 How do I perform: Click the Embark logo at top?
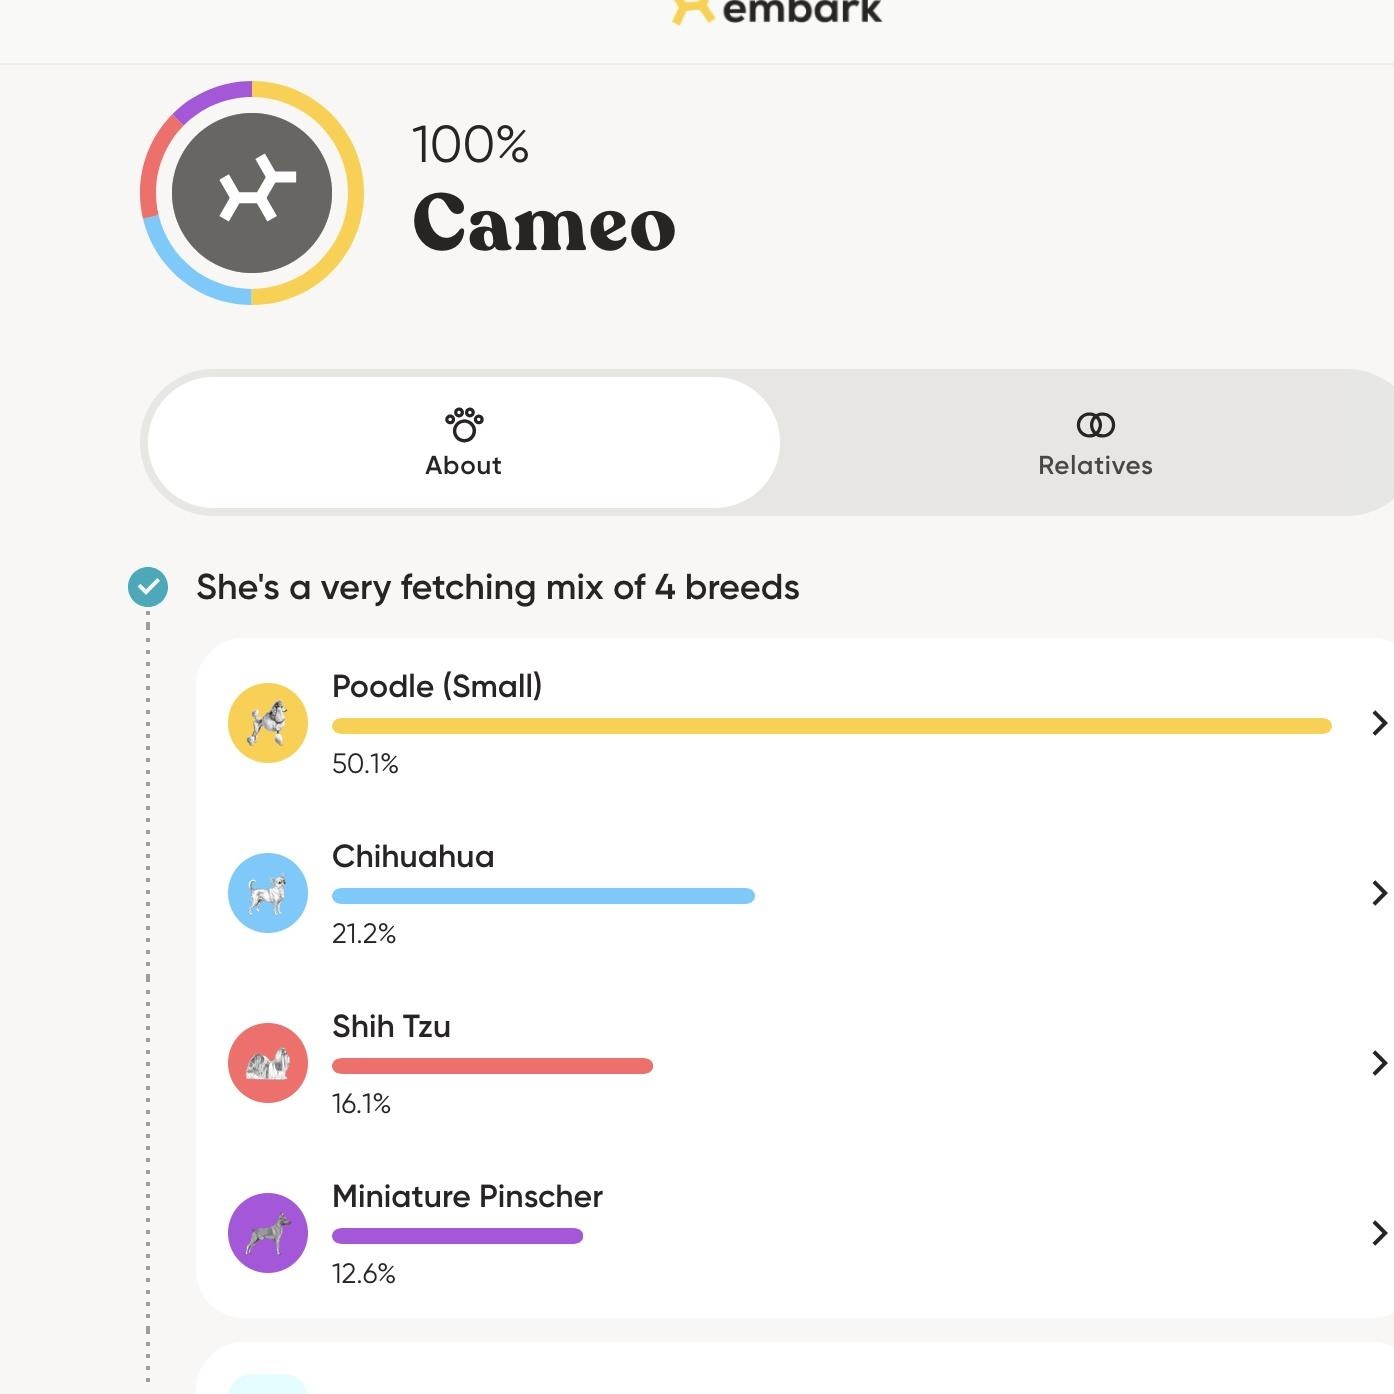click(x=778, y=10)
